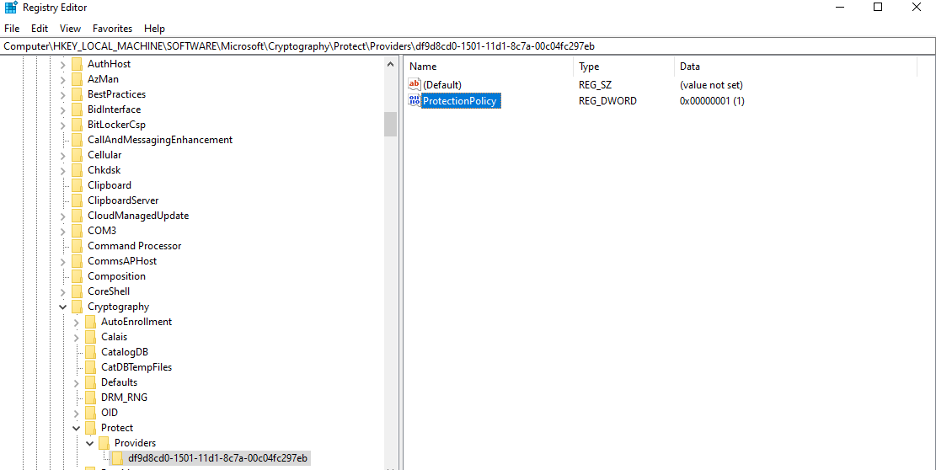The width and height of the screenshot is (936, 470).
Task: Click the Providers folder icon
Action: [104, 443]
